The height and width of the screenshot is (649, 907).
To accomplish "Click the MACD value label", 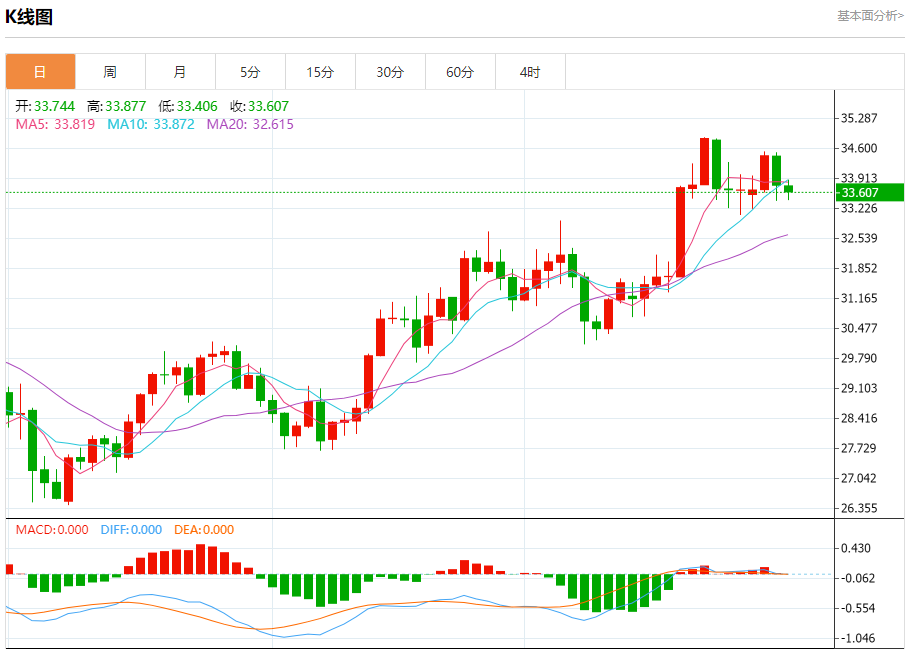I will 52,530.
